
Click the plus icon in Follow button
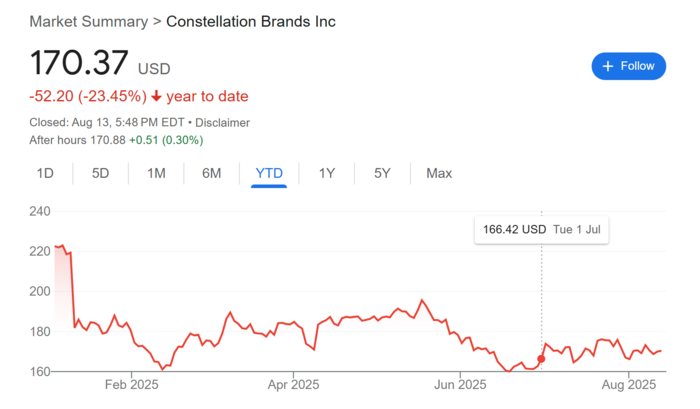pyautogui.click(x=608, y=66)
